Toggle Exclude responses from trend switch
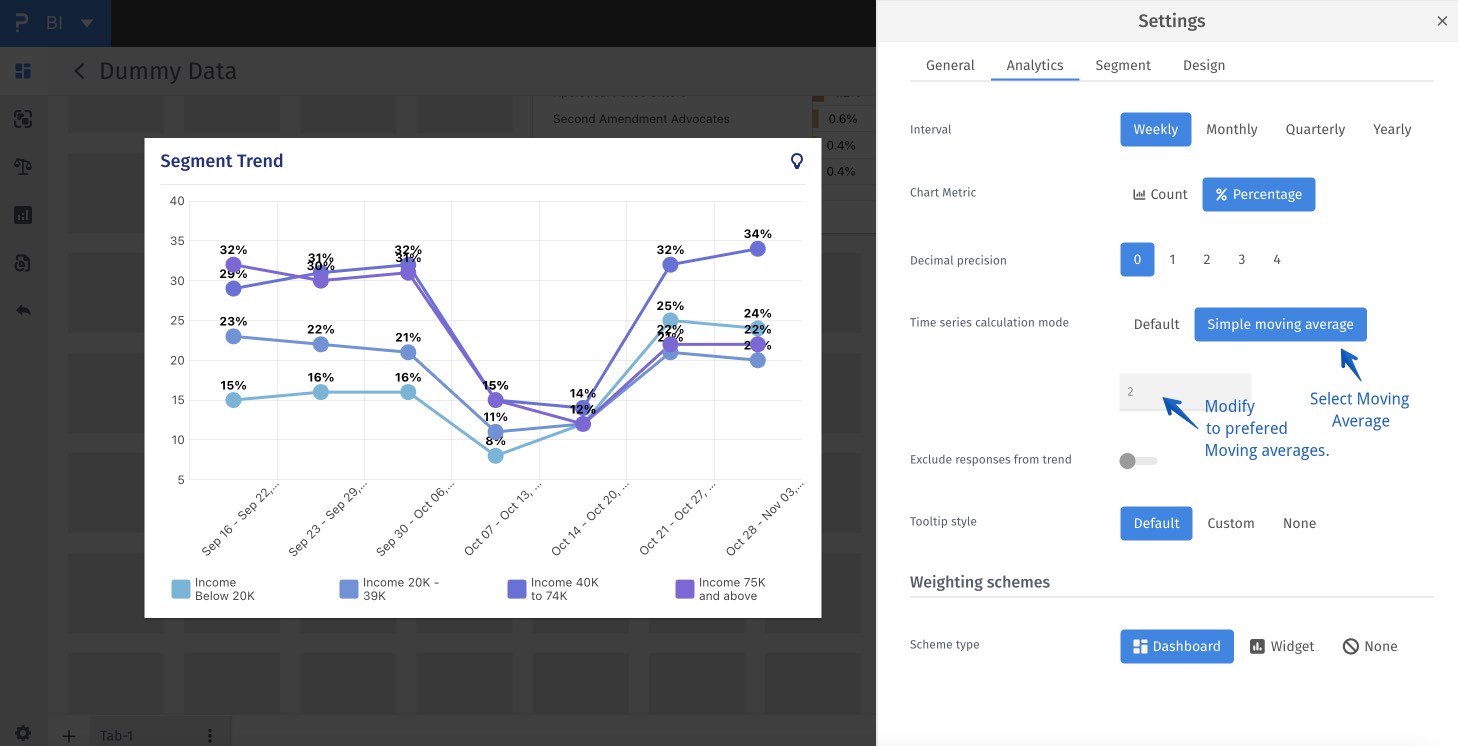 point(1138,461)
